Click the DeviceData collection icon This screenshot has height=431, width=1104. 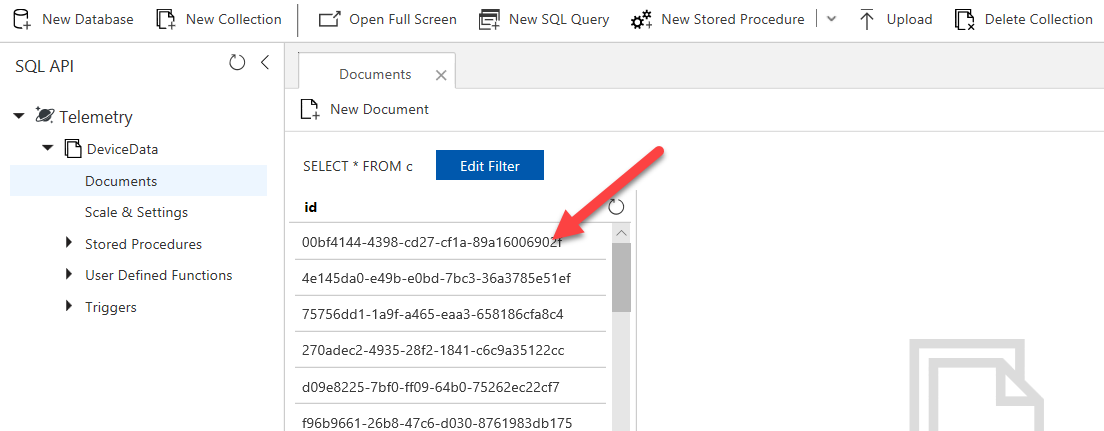[x=73, y=149]
